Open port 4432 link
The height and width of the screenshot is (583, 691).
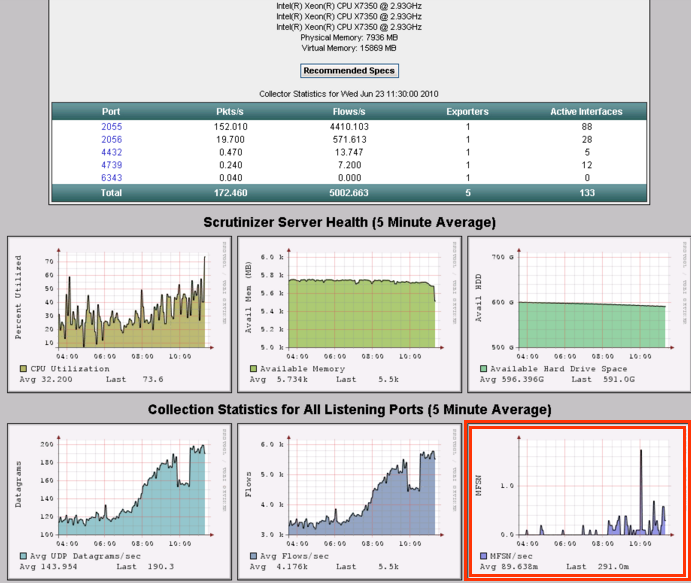[x=111, y=152]
